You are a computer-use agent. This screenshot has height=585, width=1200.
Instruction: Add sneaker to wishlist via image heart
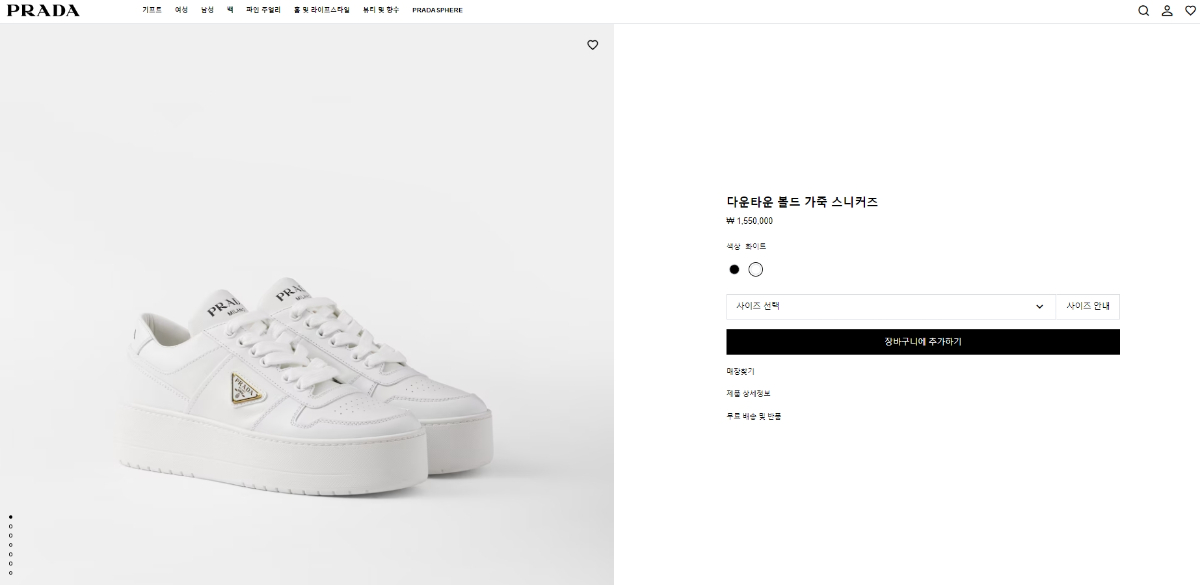(x=592, y=45)
